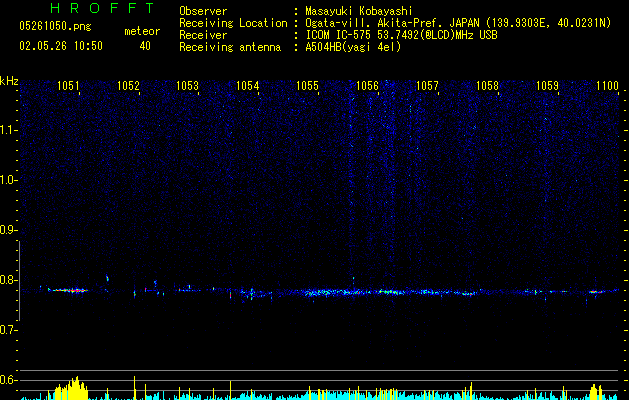
Task: Click the Observer label
Action: click(x=203, y=11)
